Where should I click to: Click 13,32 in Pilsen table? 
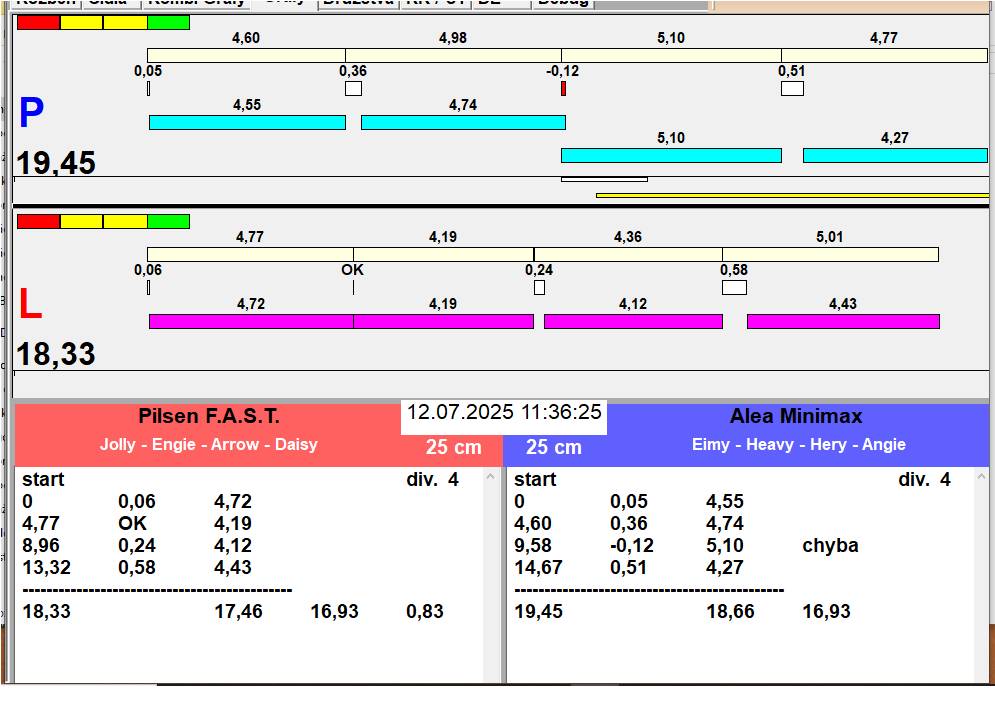click(46, 567)
